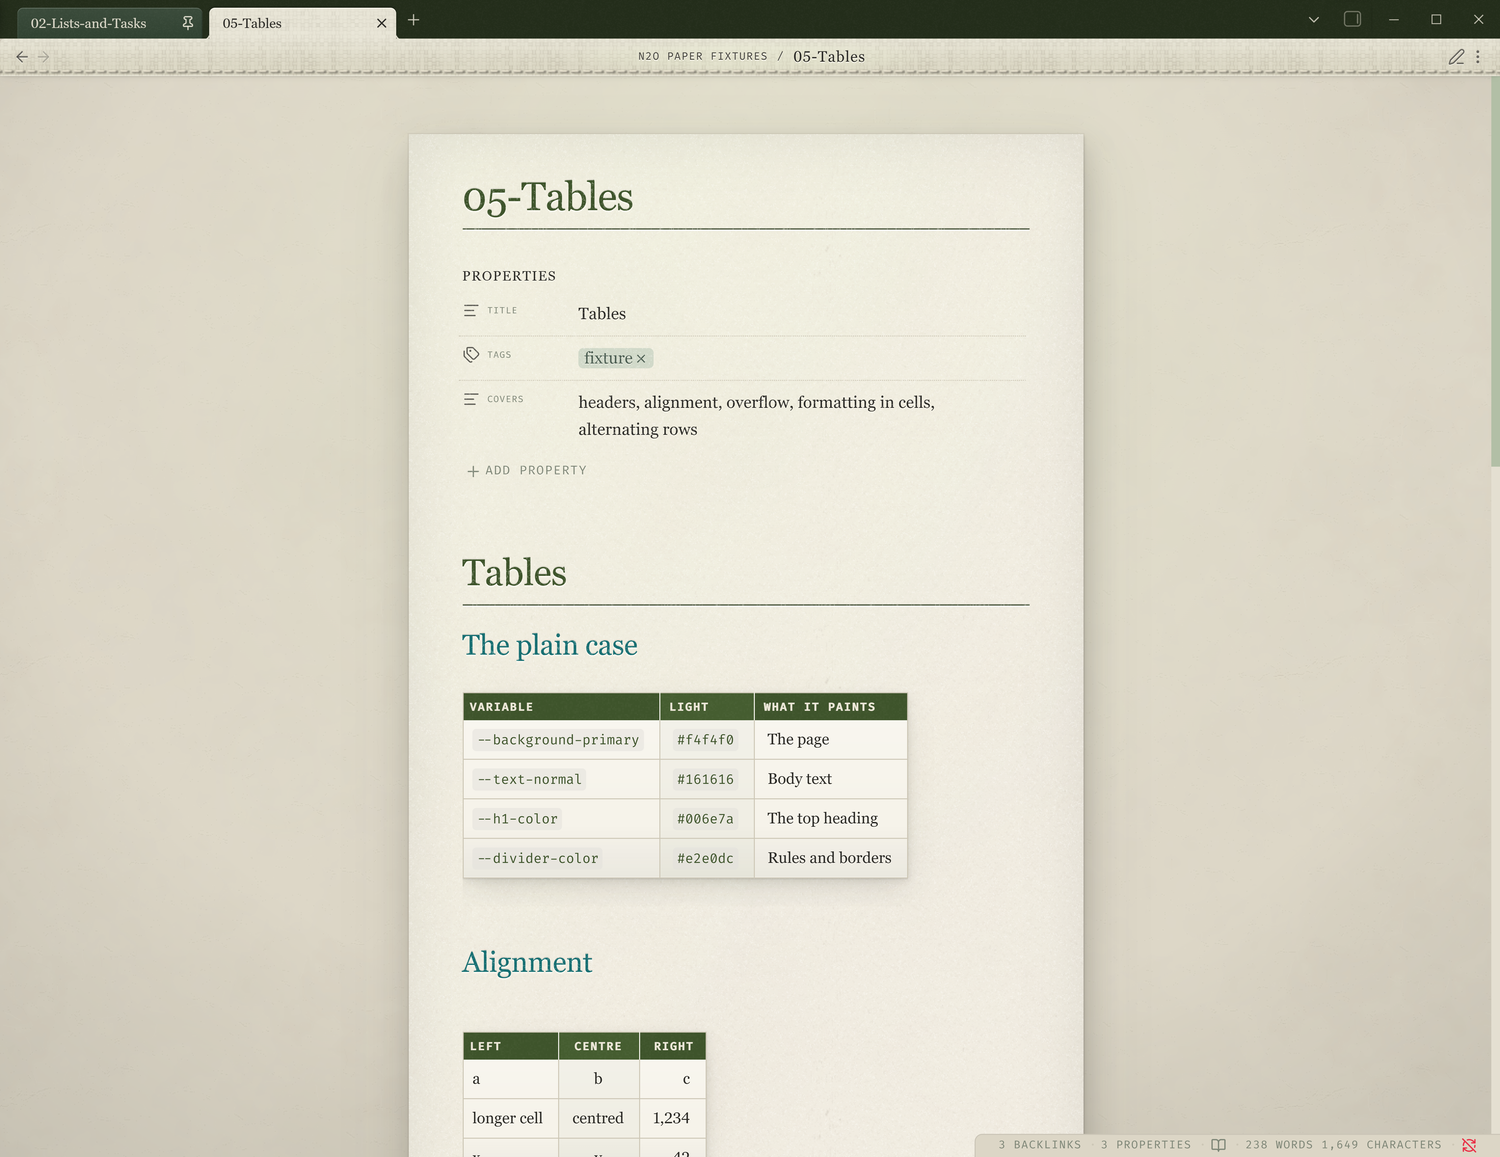Screen dimensions: 1500x1157
Task: Click the #f4f4f0 cell
Action: coord(707,740)
